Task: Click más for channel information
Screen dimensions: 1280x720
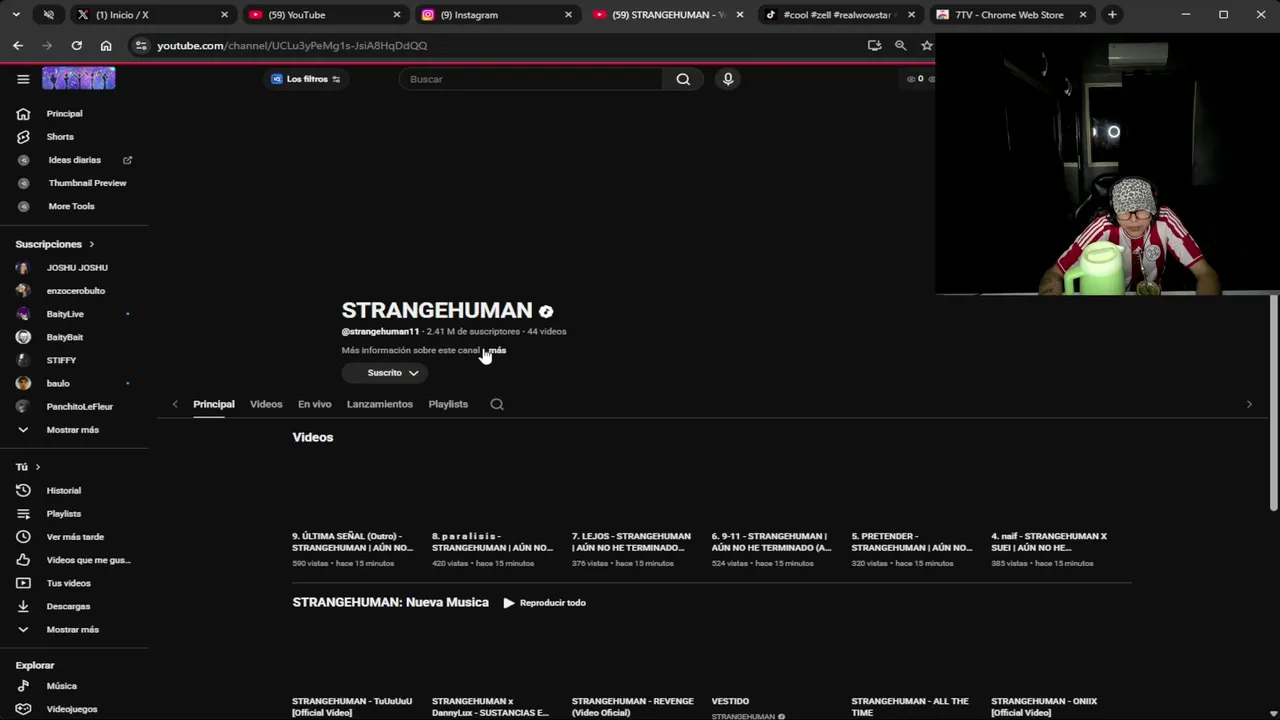Action: coord(497,351)
